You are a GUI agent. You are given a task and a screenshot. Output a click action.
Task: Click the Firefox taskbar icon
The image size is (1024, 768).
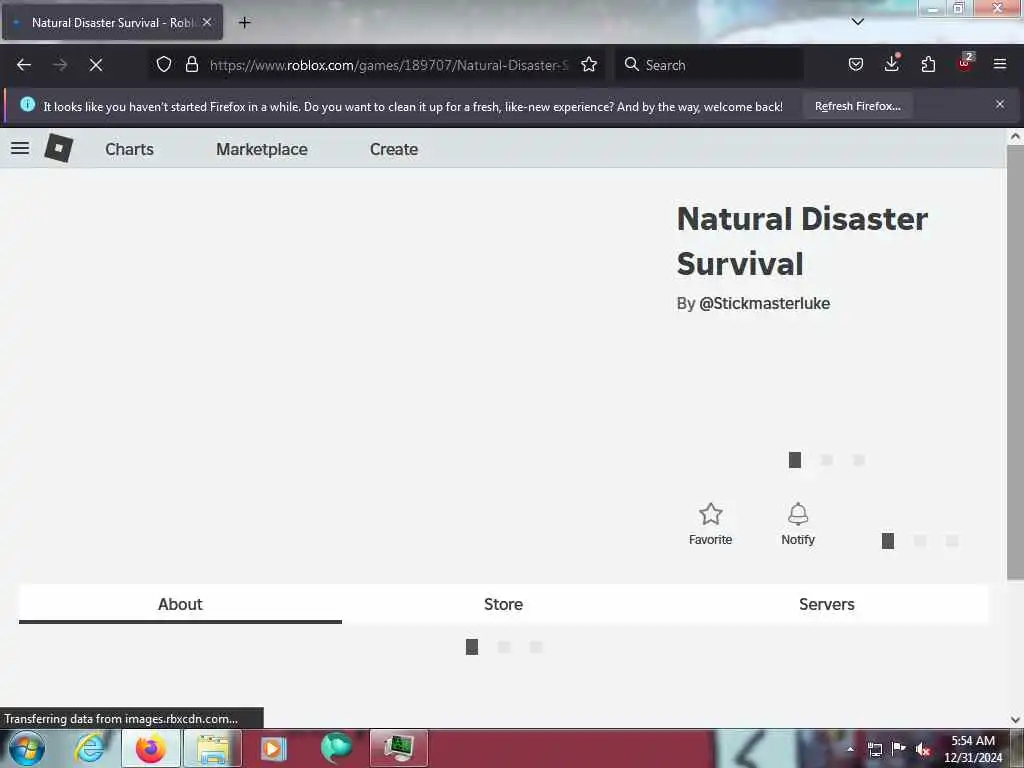[x=150, y=748]
